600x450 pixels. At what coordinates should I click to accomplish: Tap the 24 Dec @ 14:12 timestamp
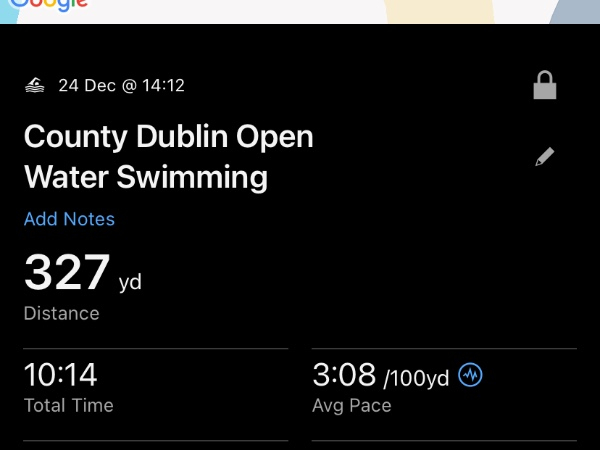point(121,86)
